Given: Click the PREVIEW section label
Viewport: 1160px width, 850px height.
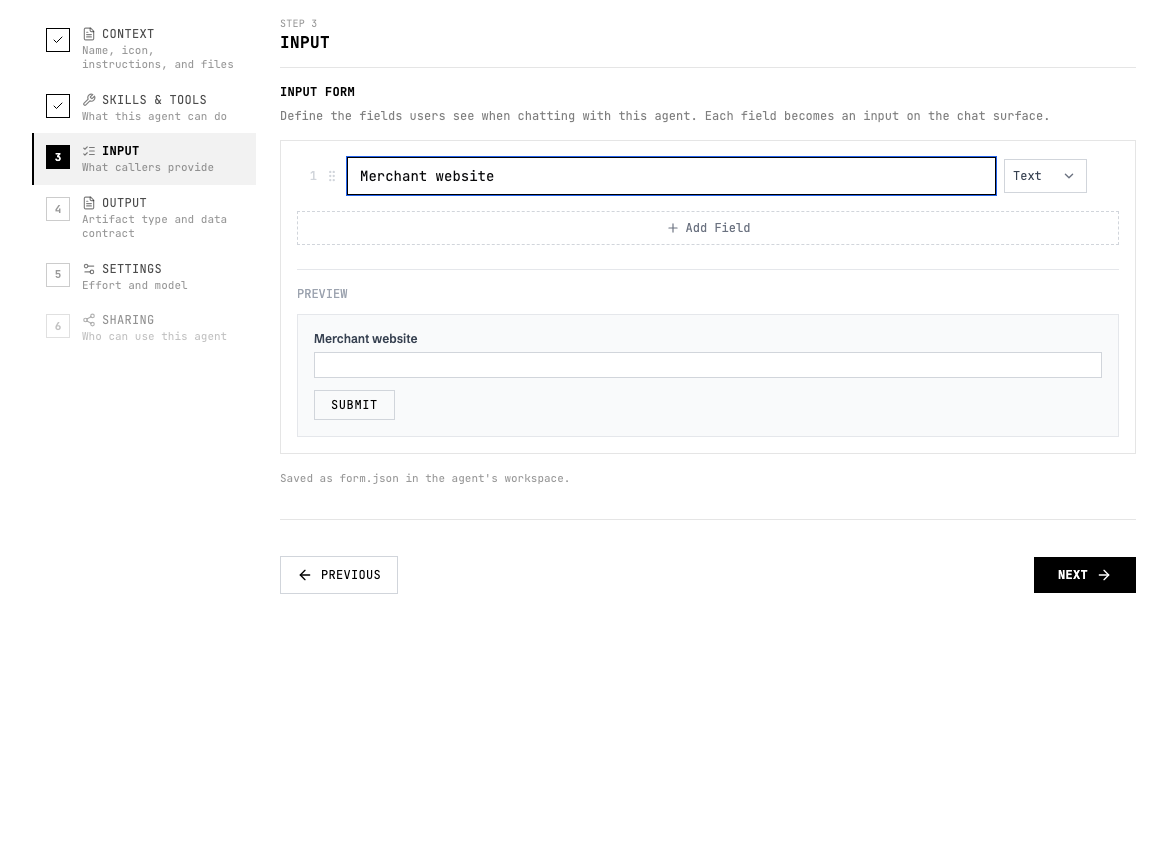Looking at the screenshot, I should pyautogui.click(x=323, y=294).
